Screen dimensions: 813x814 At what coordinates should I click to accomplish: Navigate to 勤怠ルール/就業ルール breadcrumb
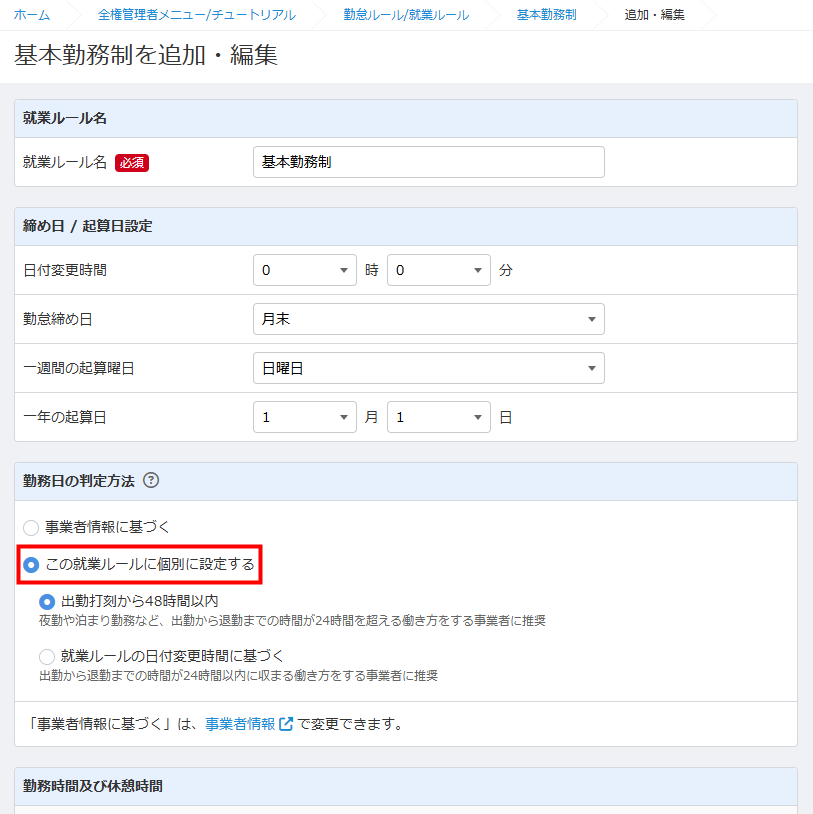coord(405,15)
